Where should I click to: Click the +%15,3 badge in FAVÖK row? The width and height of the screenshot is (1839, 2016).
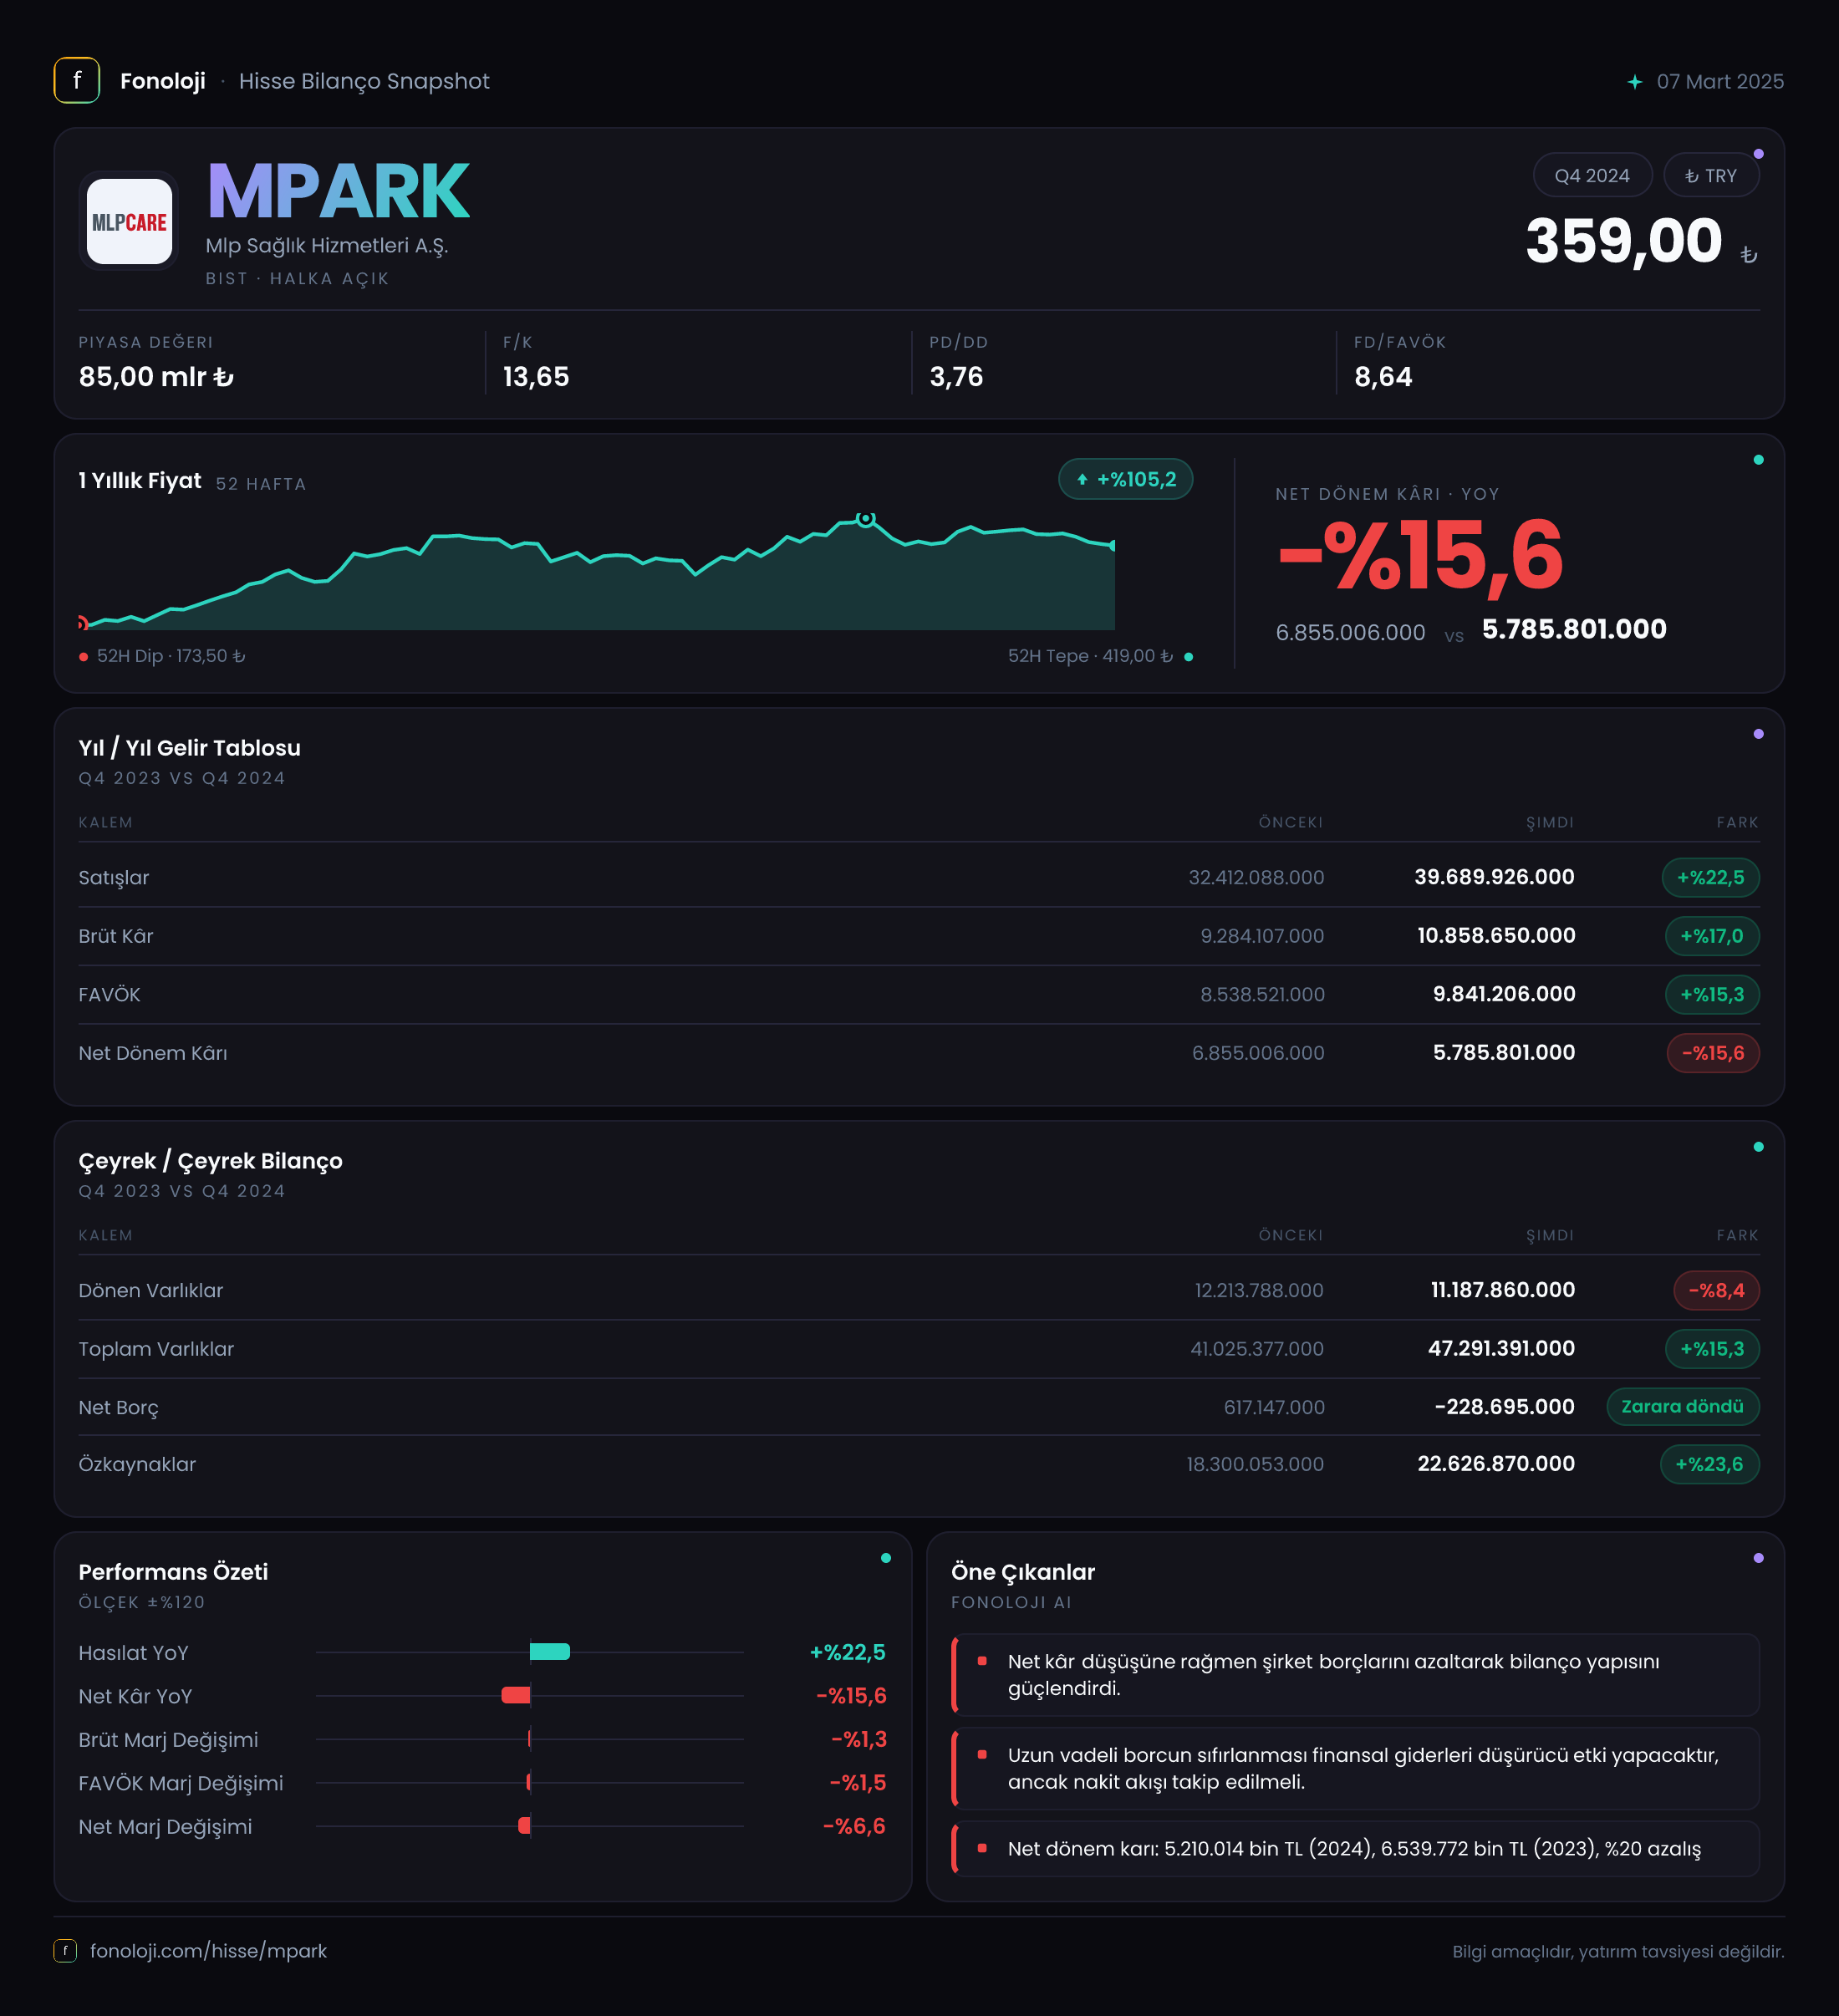coord(1712,995)
